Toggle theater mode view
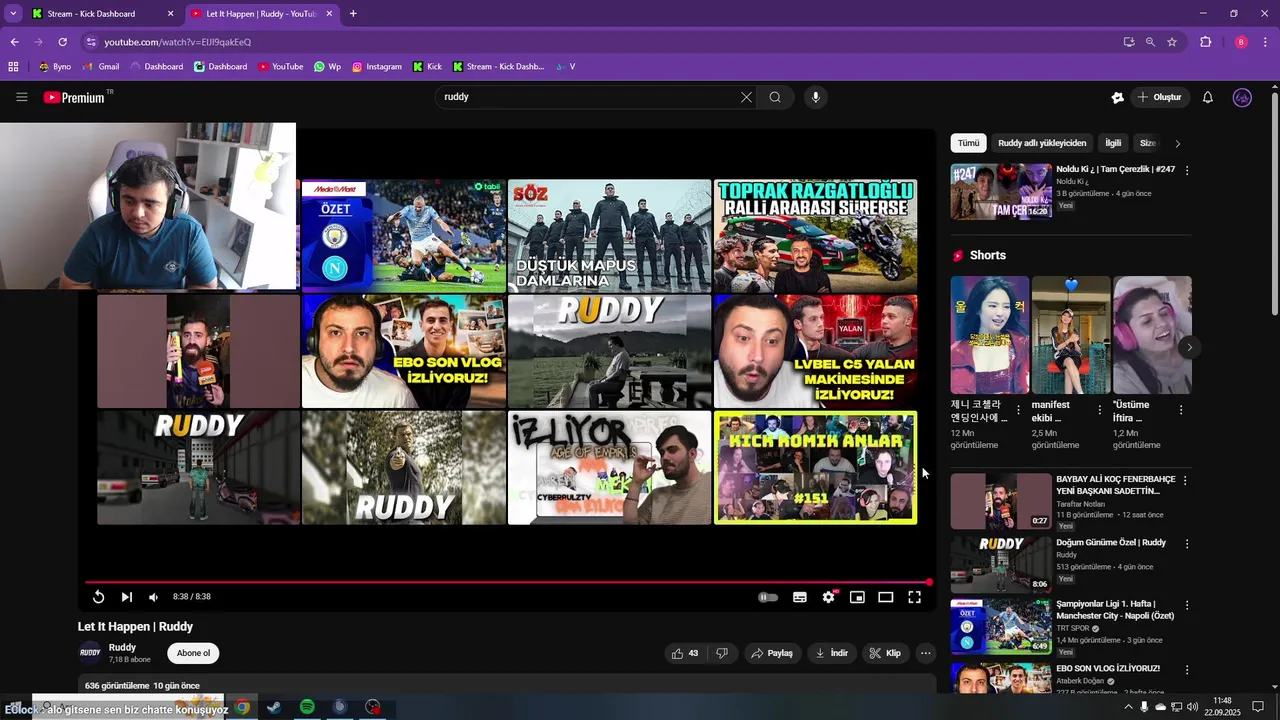Image resolution: width=1280 pixels, height=720 pixels. click(885, 597)
